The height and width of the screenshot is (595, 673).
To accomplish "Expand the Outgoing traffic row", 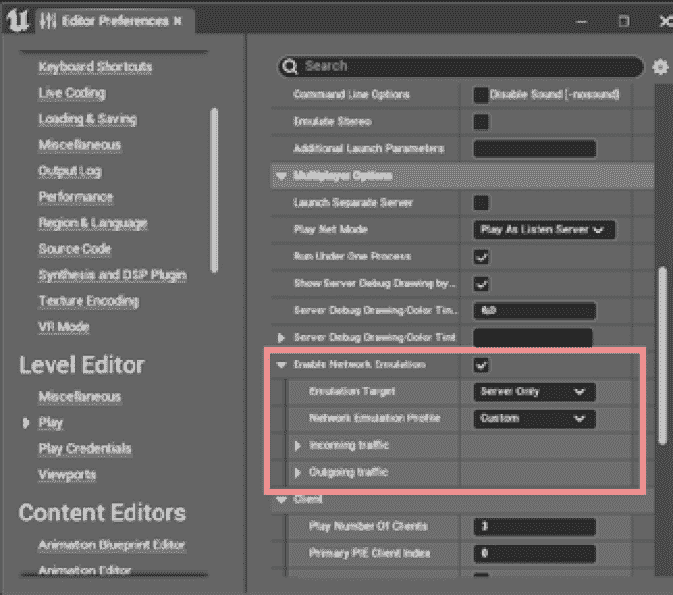I will (x=297, y=473).
